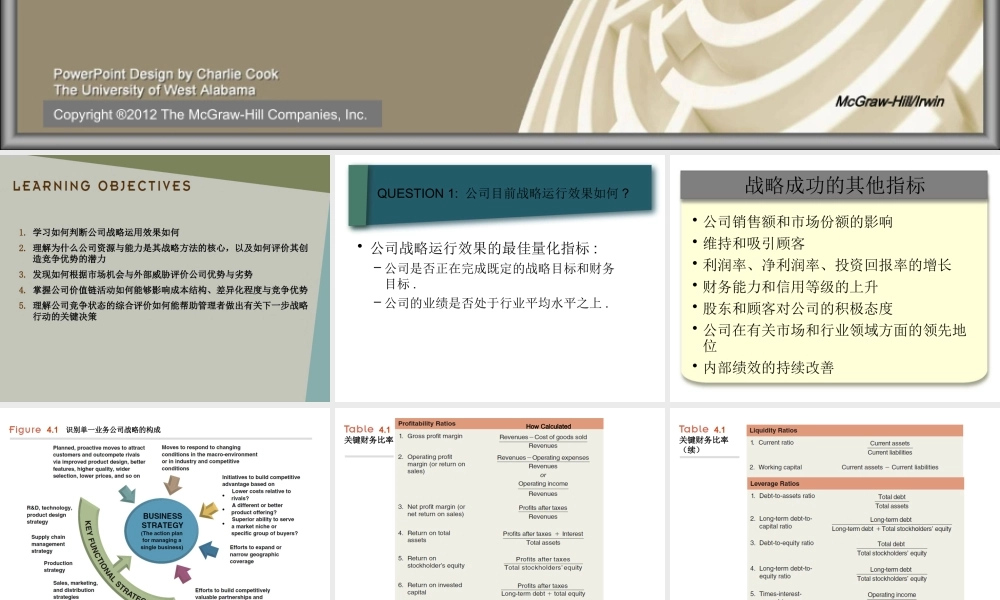Screen dimensions: 1000x600
Task: Click objective 4 starting with "掌握公司价值链活动"
Action: [x=170, y=289]
